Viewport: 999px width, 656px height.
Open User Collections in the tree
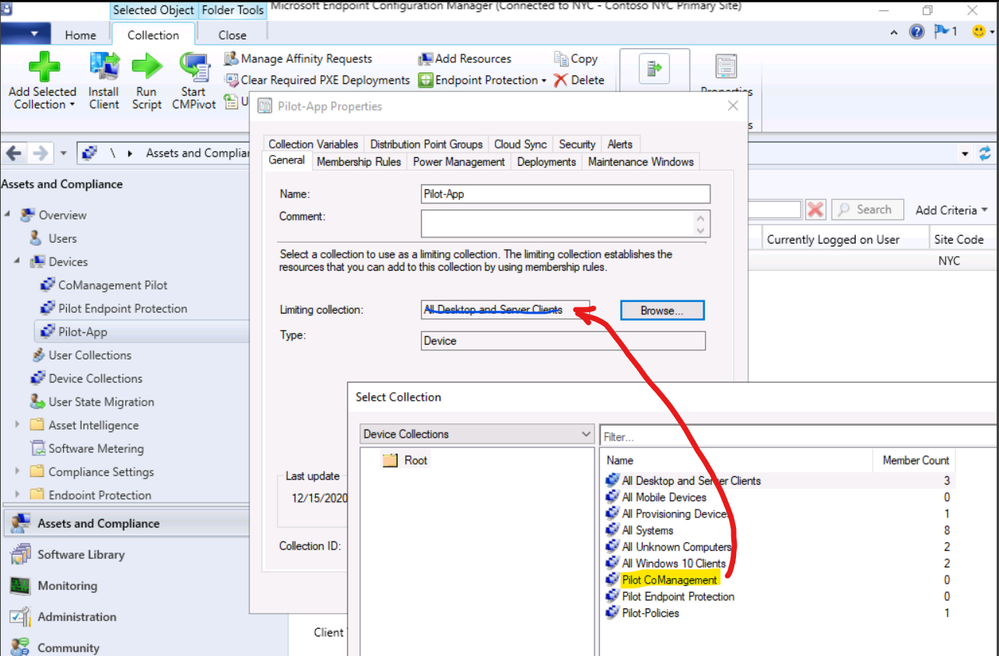[90, 355]
